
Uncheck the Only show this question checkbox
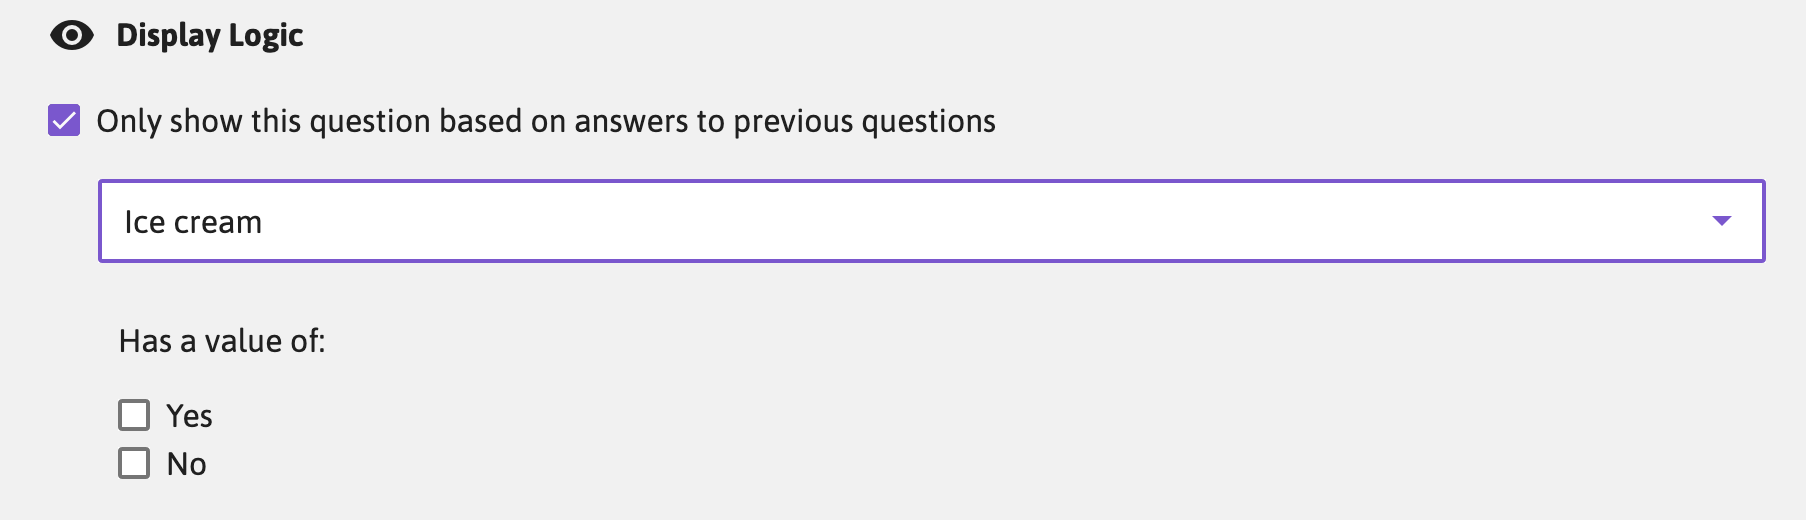pos(64,121)
